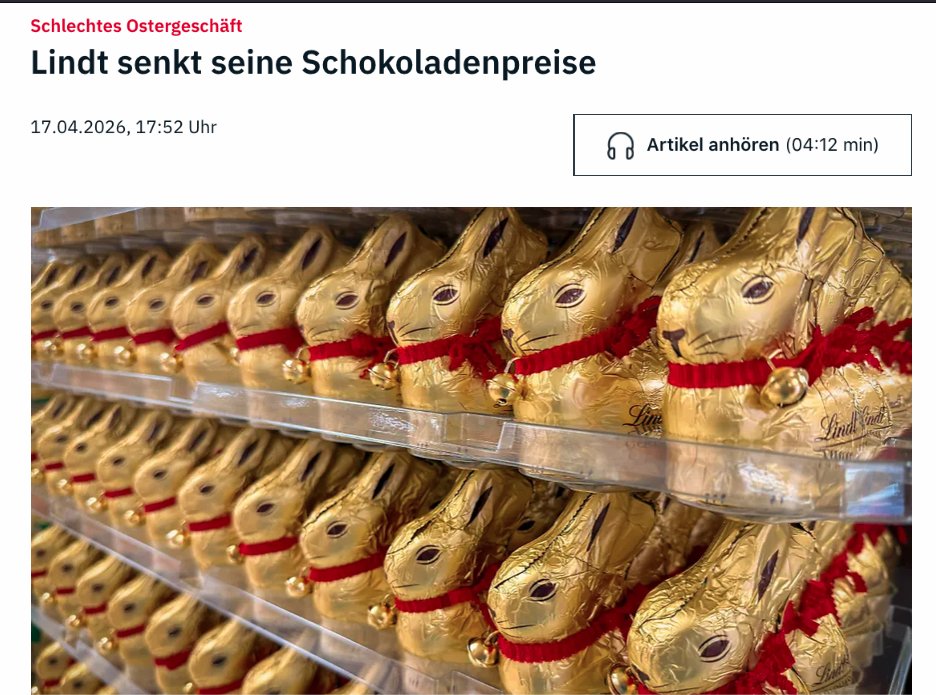Click the Artikel anhören bold label text
Viewport: 936px width, 695px height.
point(713,145)
